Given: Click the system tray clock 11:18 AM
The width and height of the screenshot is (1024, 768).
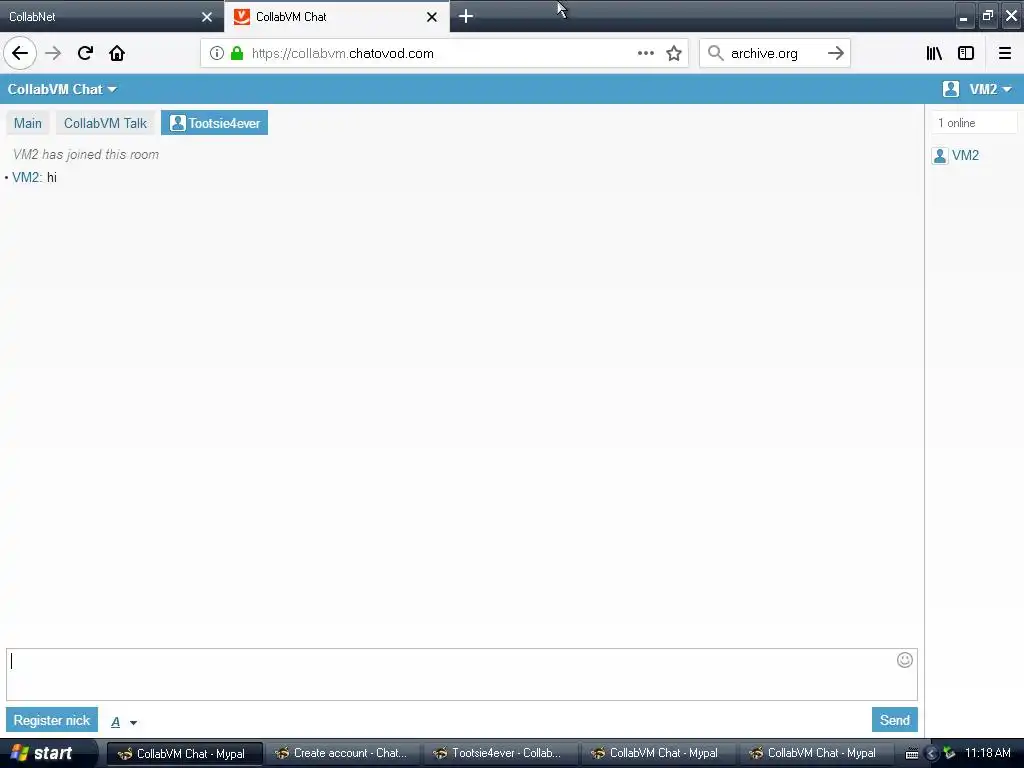Looking at the screenshot, I should [x=988, y=753].
